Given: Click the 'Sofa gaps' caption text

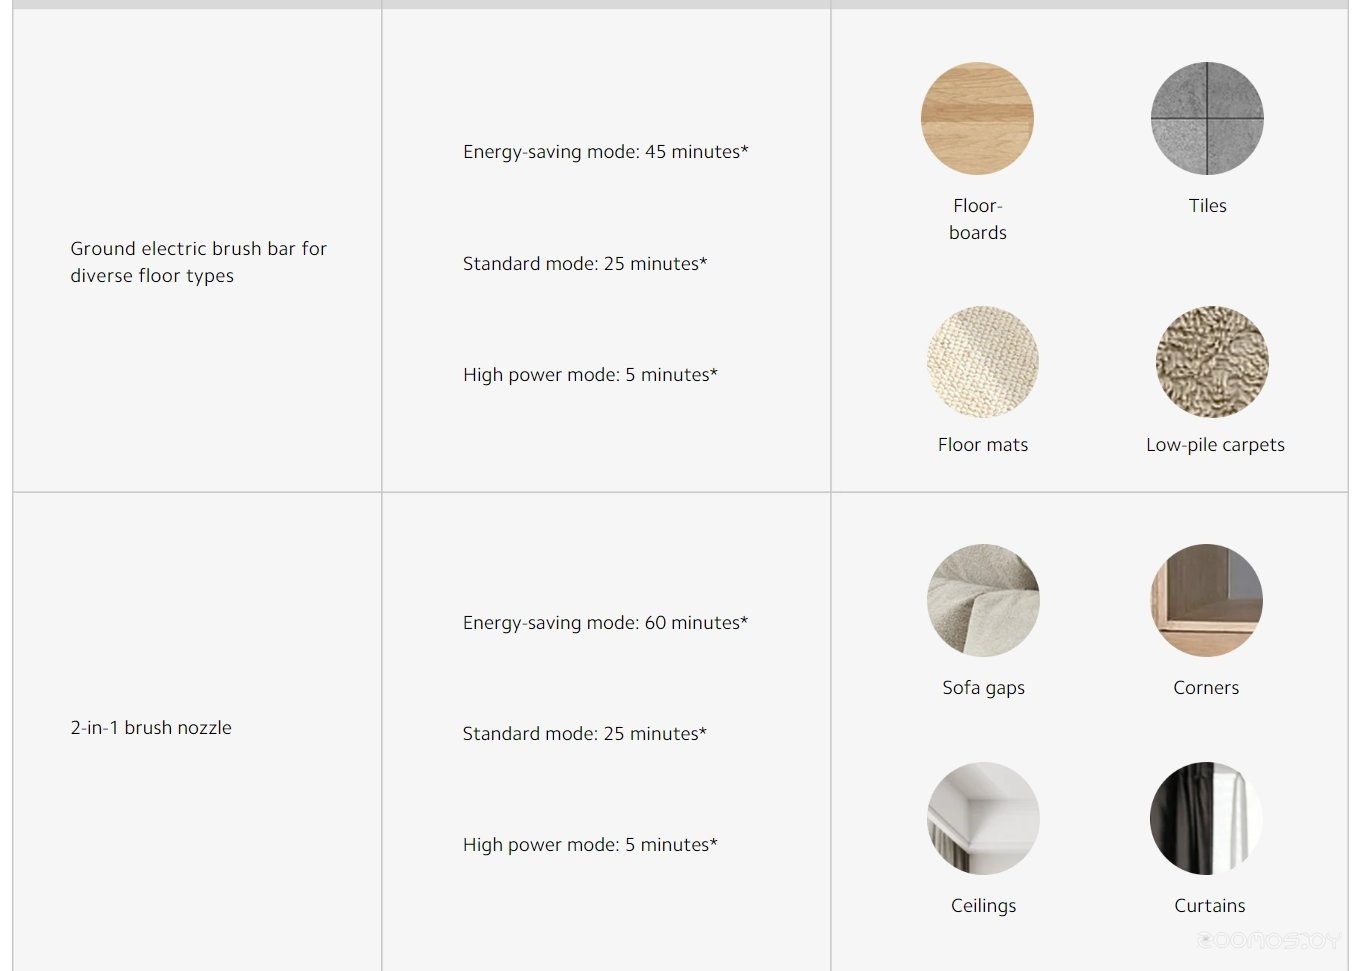Looking at the screenshot, I should (x=983, y=688).
